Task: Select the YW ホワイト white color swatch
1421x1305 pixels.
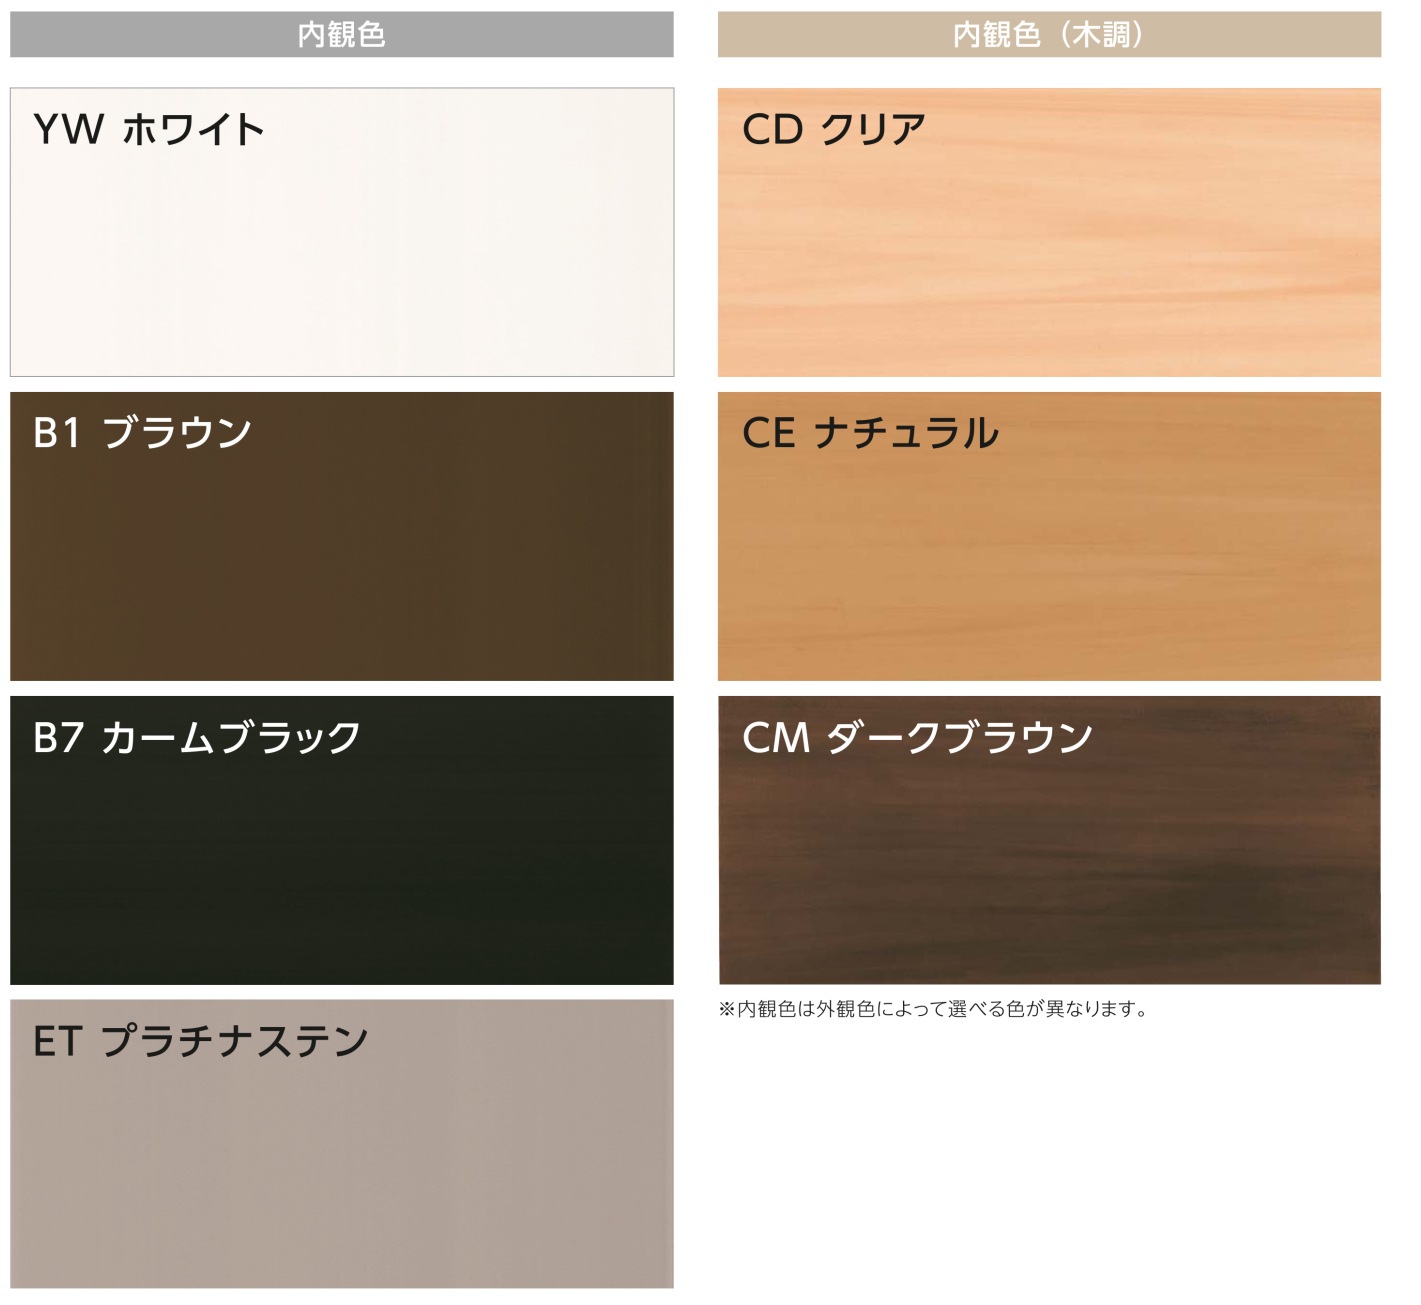Action: (x=341, y=250)
